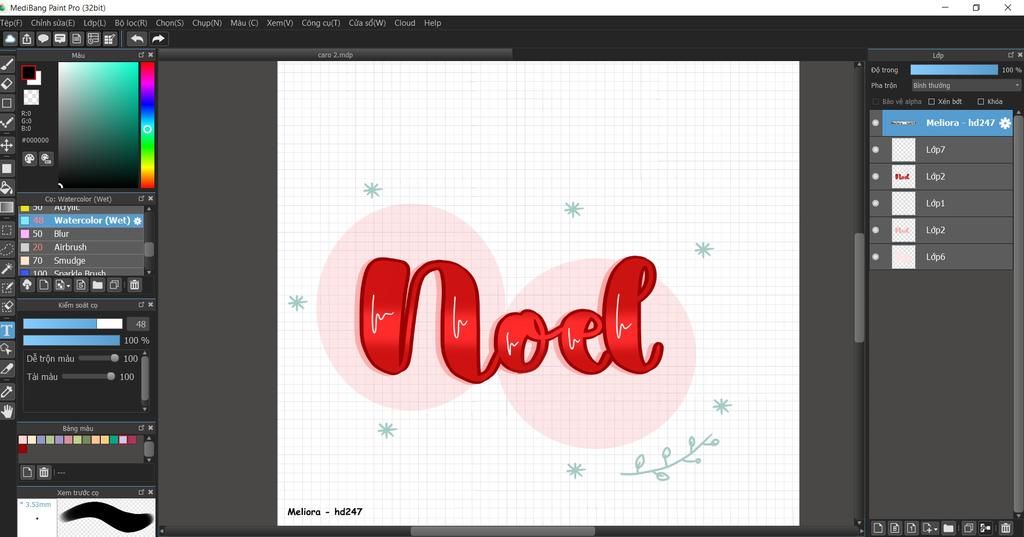Click the brush size value field 48
The width and height of the screenshot is (1024, 537).
[x=138, y=324]
